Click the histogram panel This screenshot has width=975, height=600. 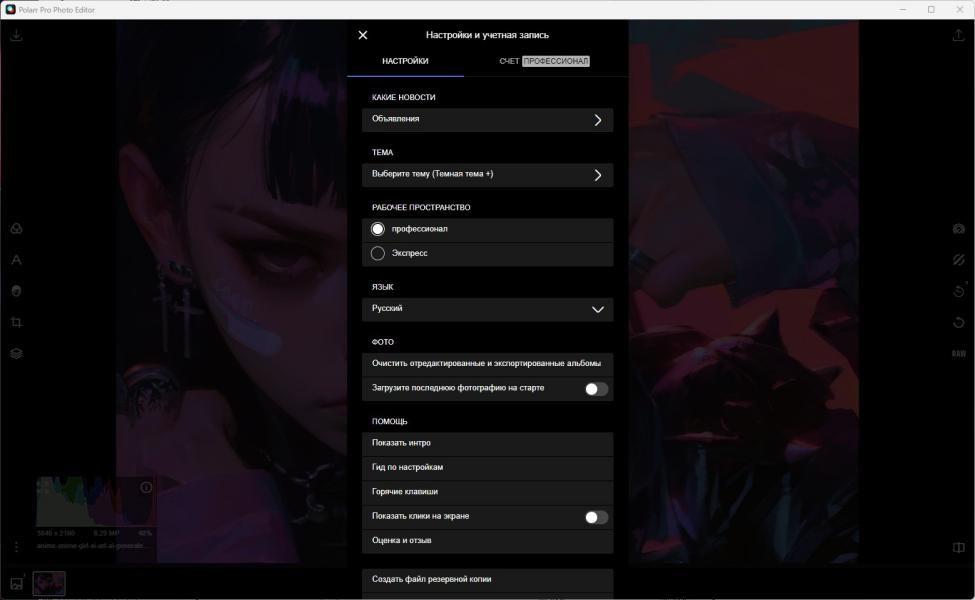pos(94,502)
